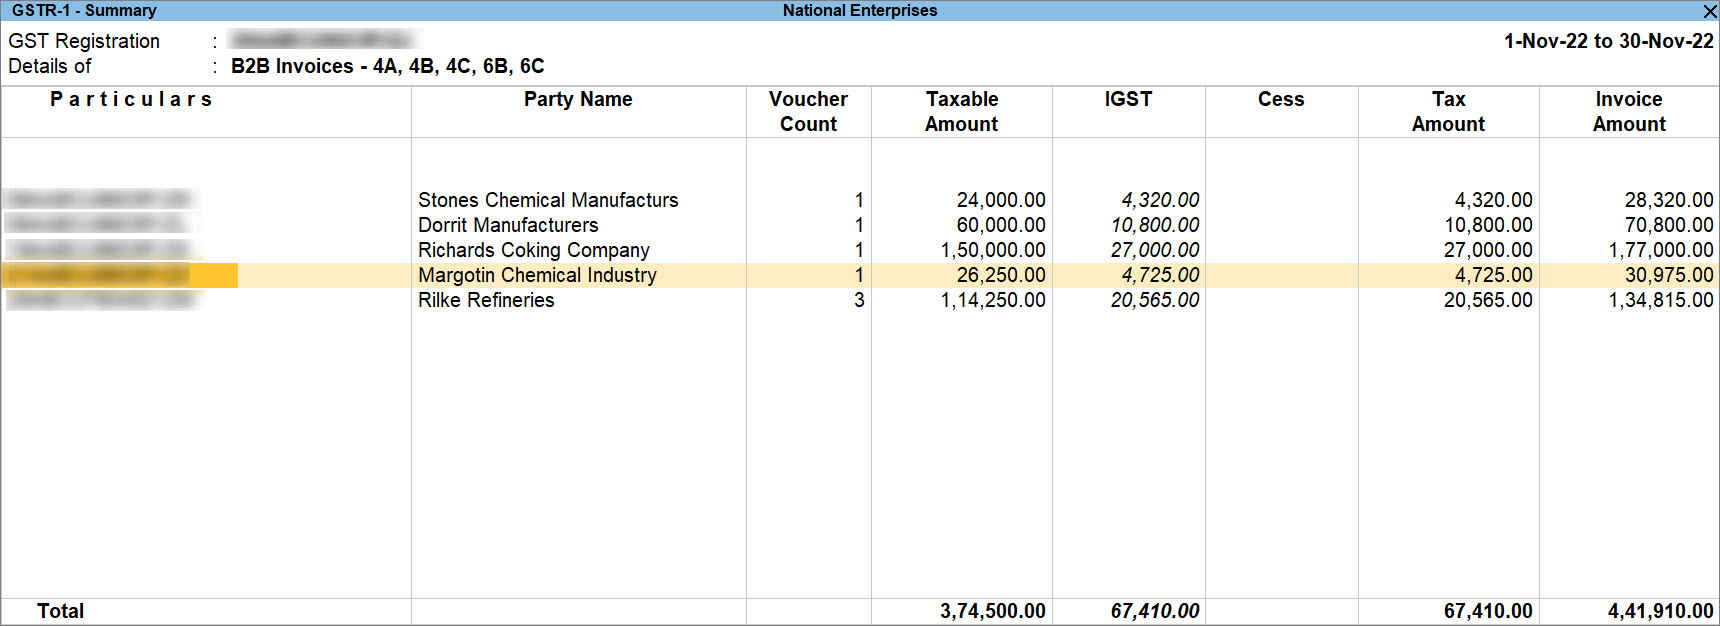Image resolution: width=1720 pixels, height=626 pixels.
Task: Click tax amount 4,320.00 for Stones Chemical
Action: coord(1494,200)
